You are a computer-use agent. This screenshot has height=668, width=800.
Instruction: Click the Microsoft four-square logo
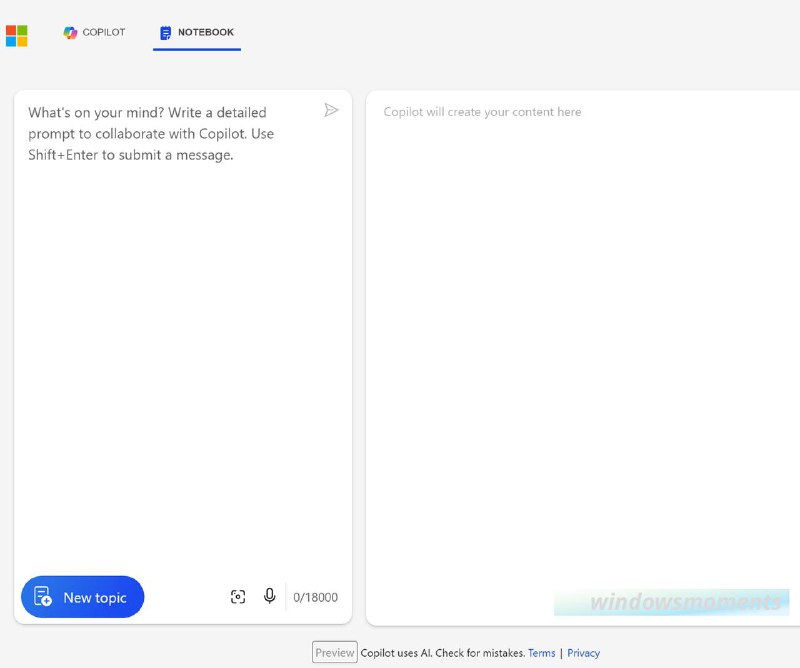tap(16, 36)
